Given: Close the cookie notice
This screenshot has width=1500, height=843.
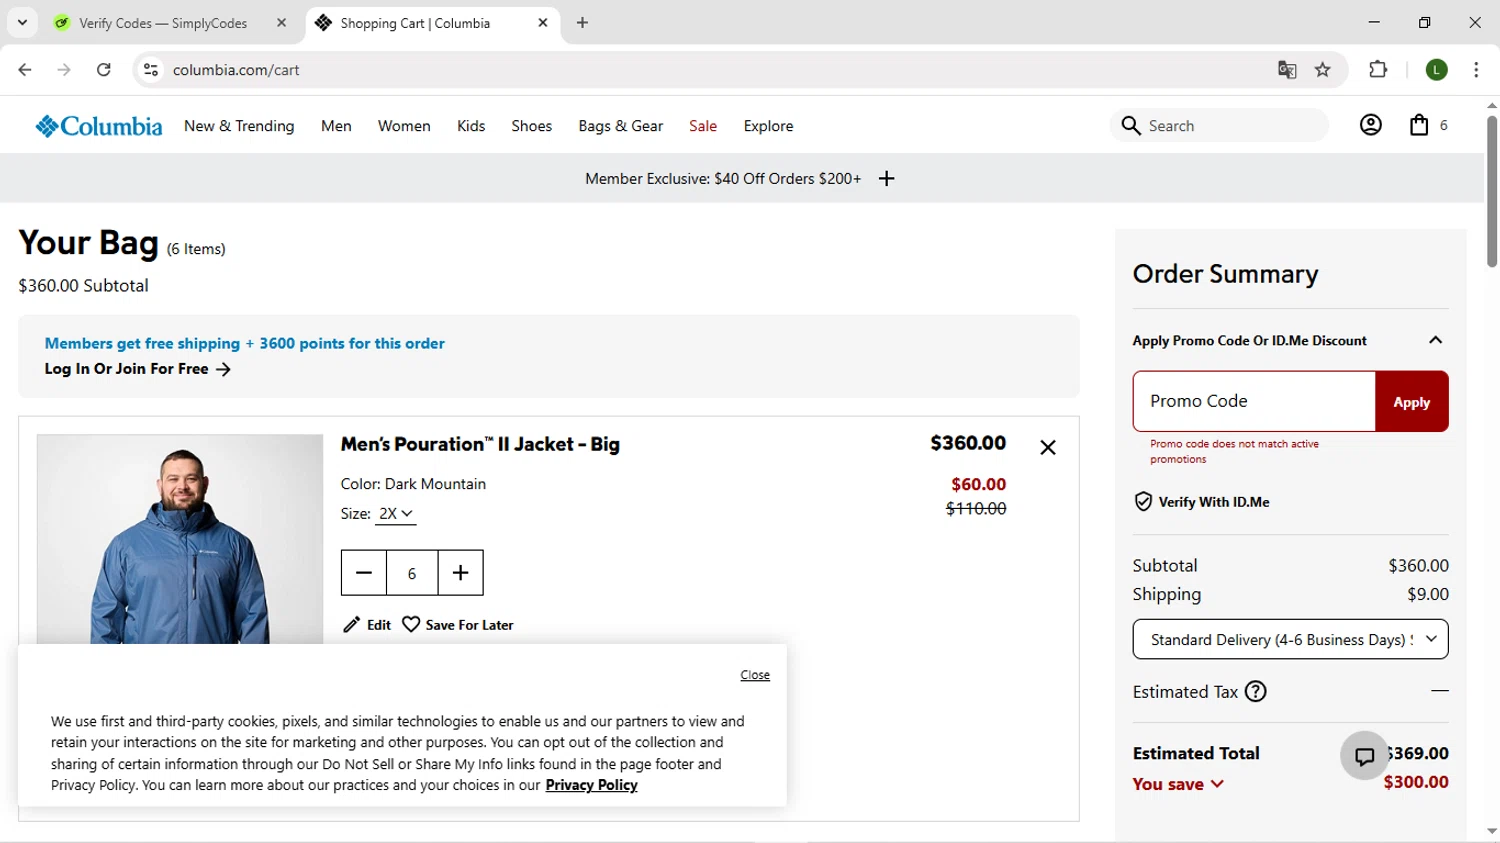Looking at the screenshot, I should pyautogui.click(x=755, y=675).
